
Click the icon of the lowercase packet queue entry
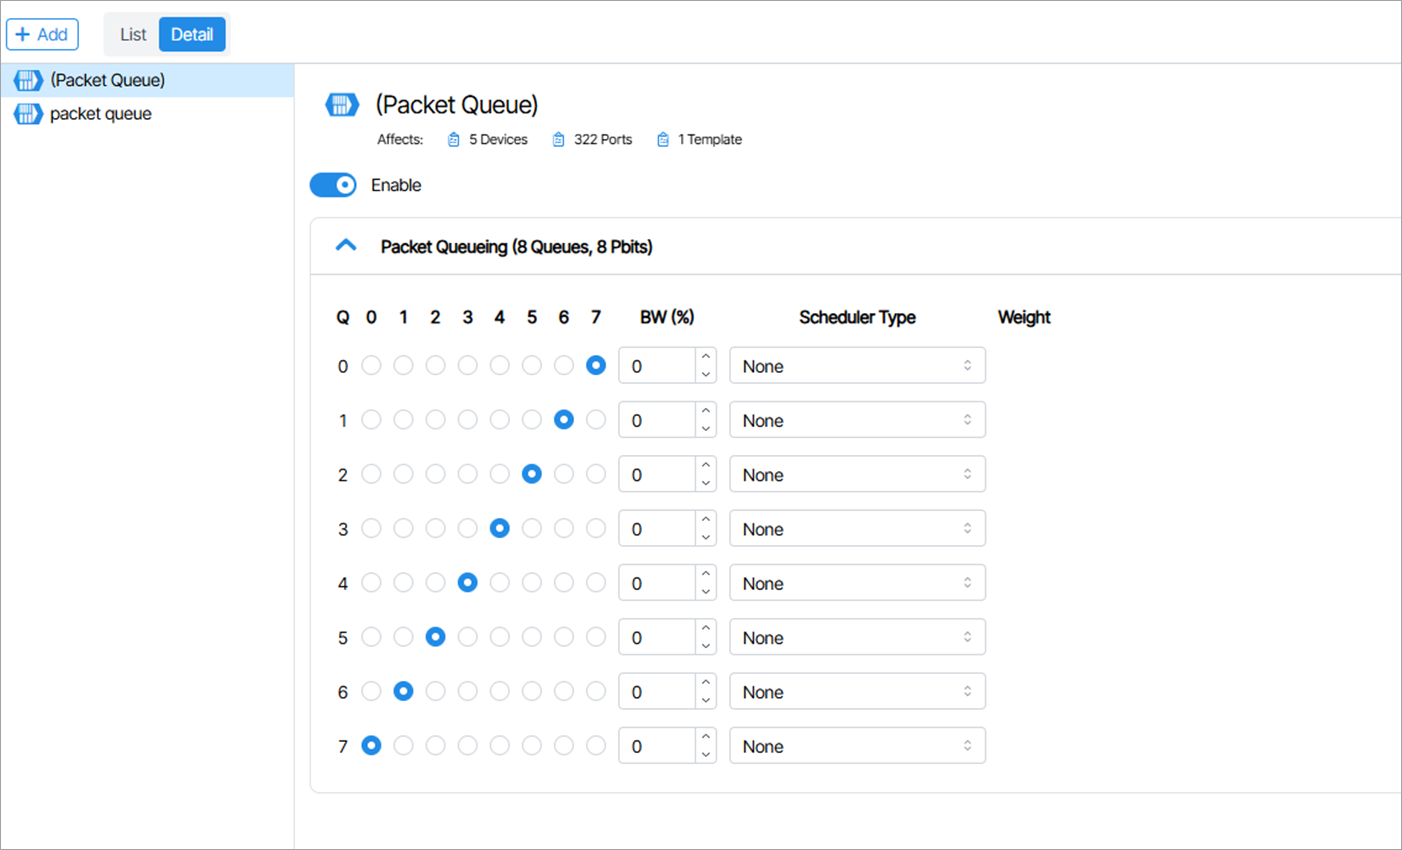(x=28, y=114)
